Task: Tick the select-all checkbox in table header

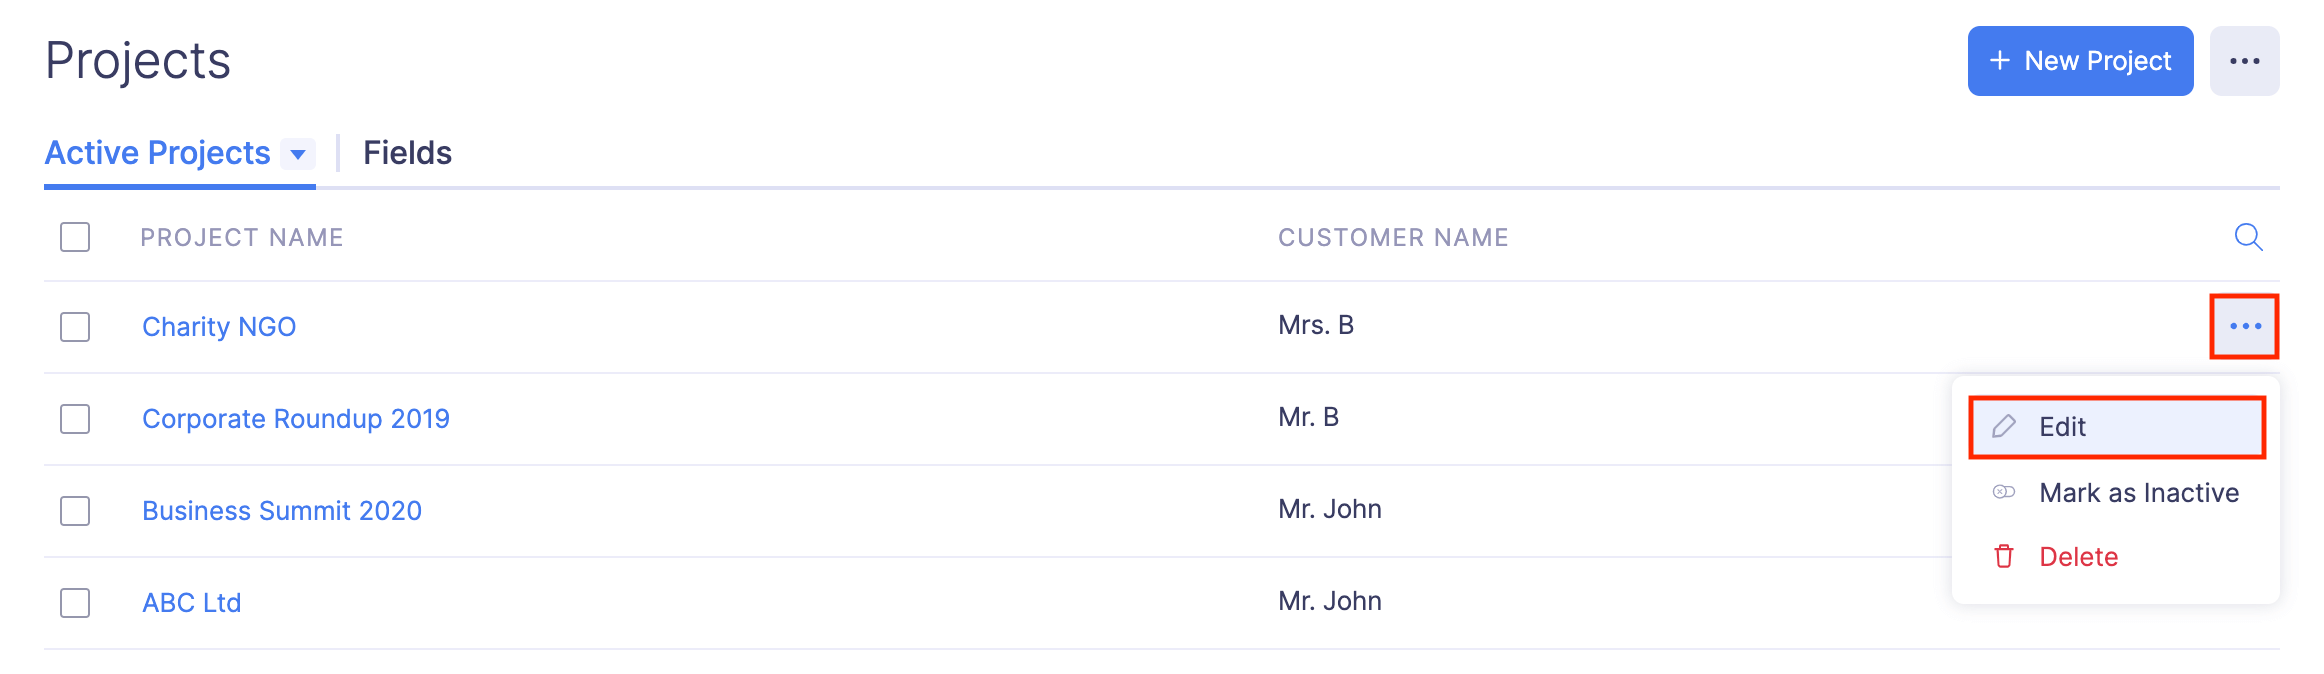Action: 75,237
